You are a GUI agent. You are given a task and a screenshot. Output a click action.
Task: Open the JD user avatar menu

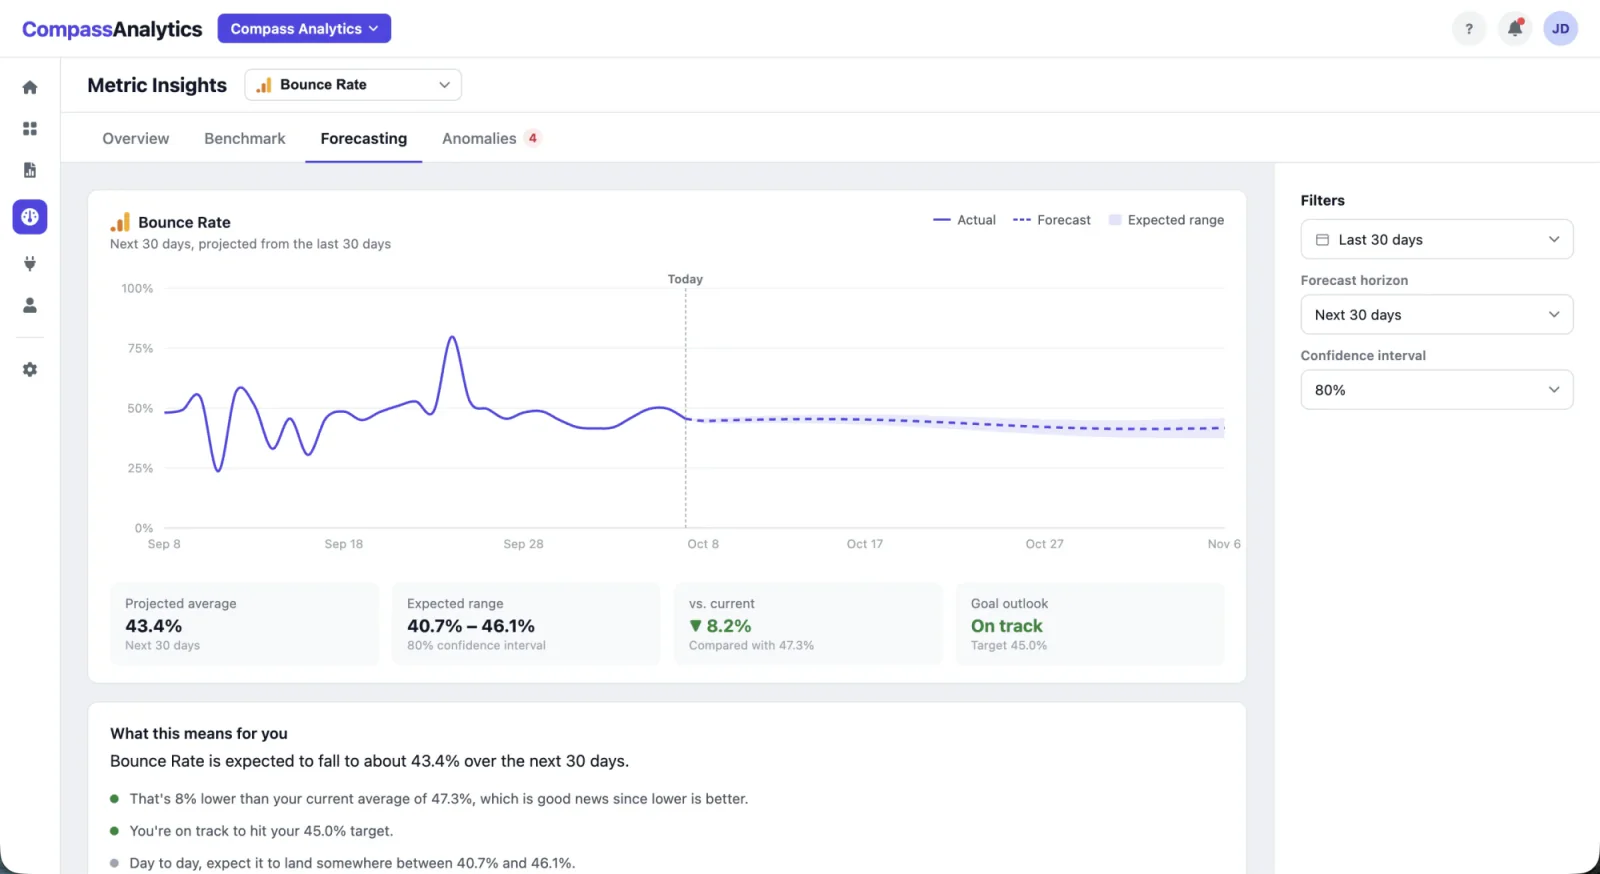[x=1561, y=29]
